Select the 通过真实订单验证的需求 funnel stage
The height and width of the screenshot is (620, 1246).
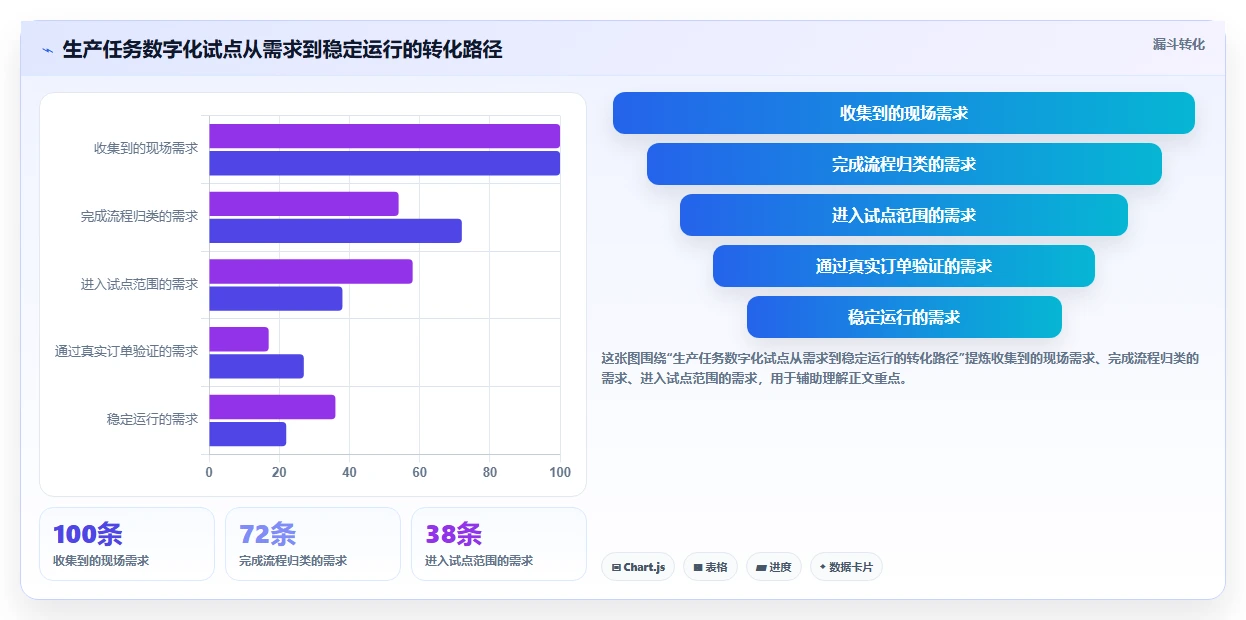(904, 266)
